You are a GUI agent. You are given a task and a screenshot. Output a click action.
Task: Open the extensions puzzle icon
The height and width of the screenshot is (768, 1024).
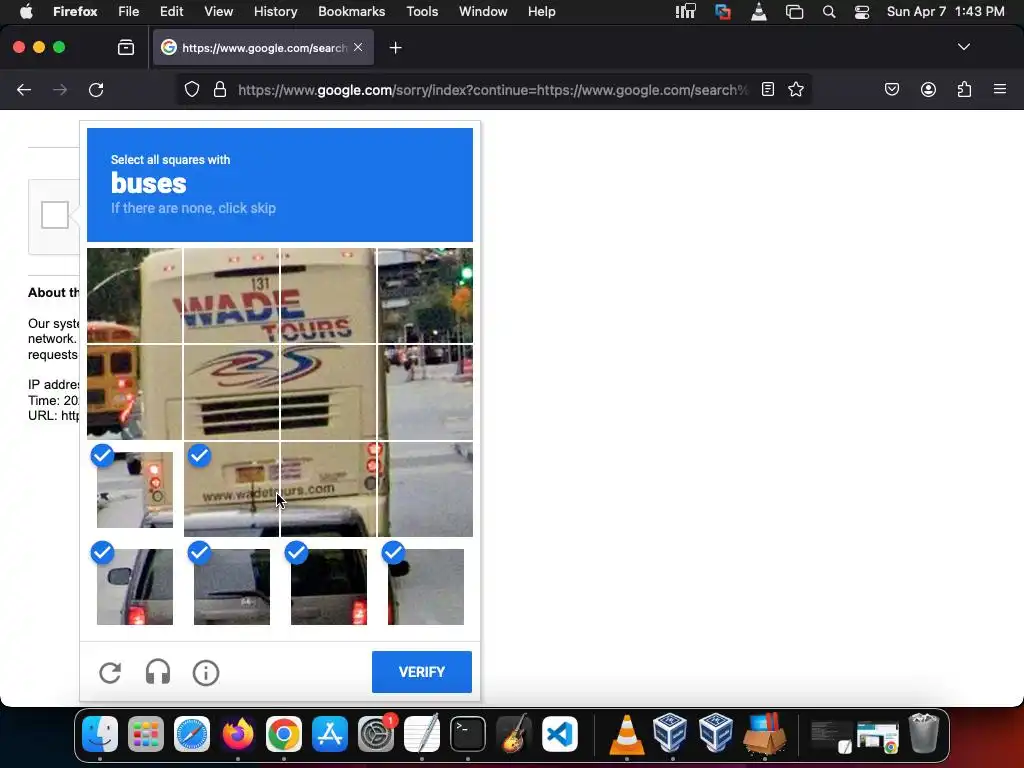[964, 89]
